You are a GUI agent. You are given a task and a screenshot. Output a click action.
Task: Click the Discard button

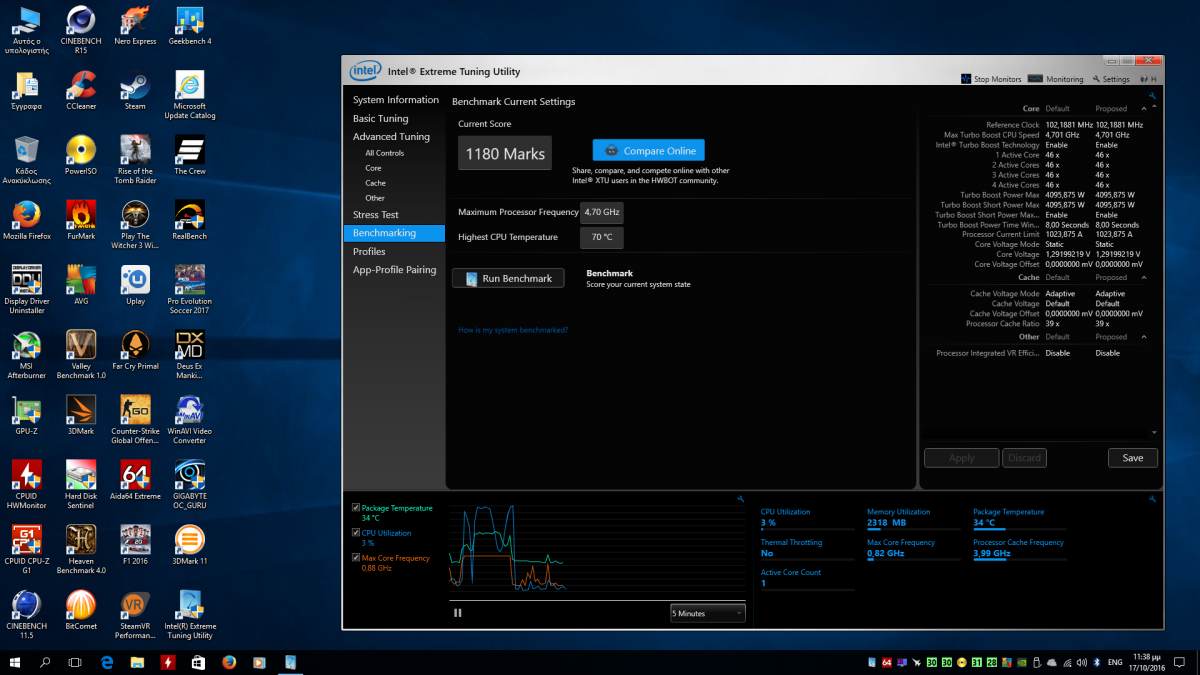[x=1024, y=458]
